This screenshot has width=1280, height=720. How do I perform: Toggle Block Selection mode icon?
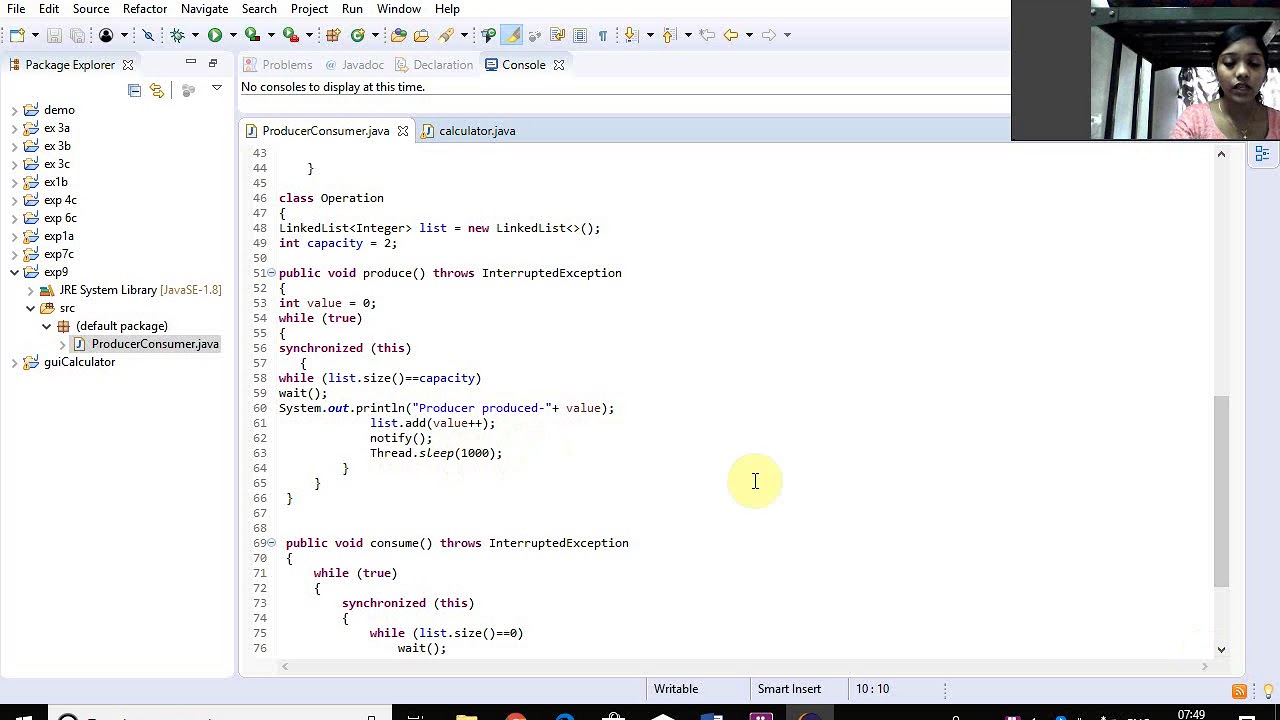pyautogui.click(x=580, y=35)
